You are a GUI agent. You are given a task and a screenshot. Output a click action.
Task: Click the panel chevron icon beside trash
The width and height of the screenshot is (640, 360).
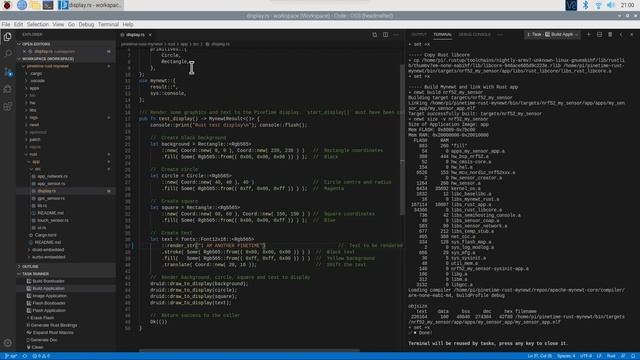coord(621,35)
